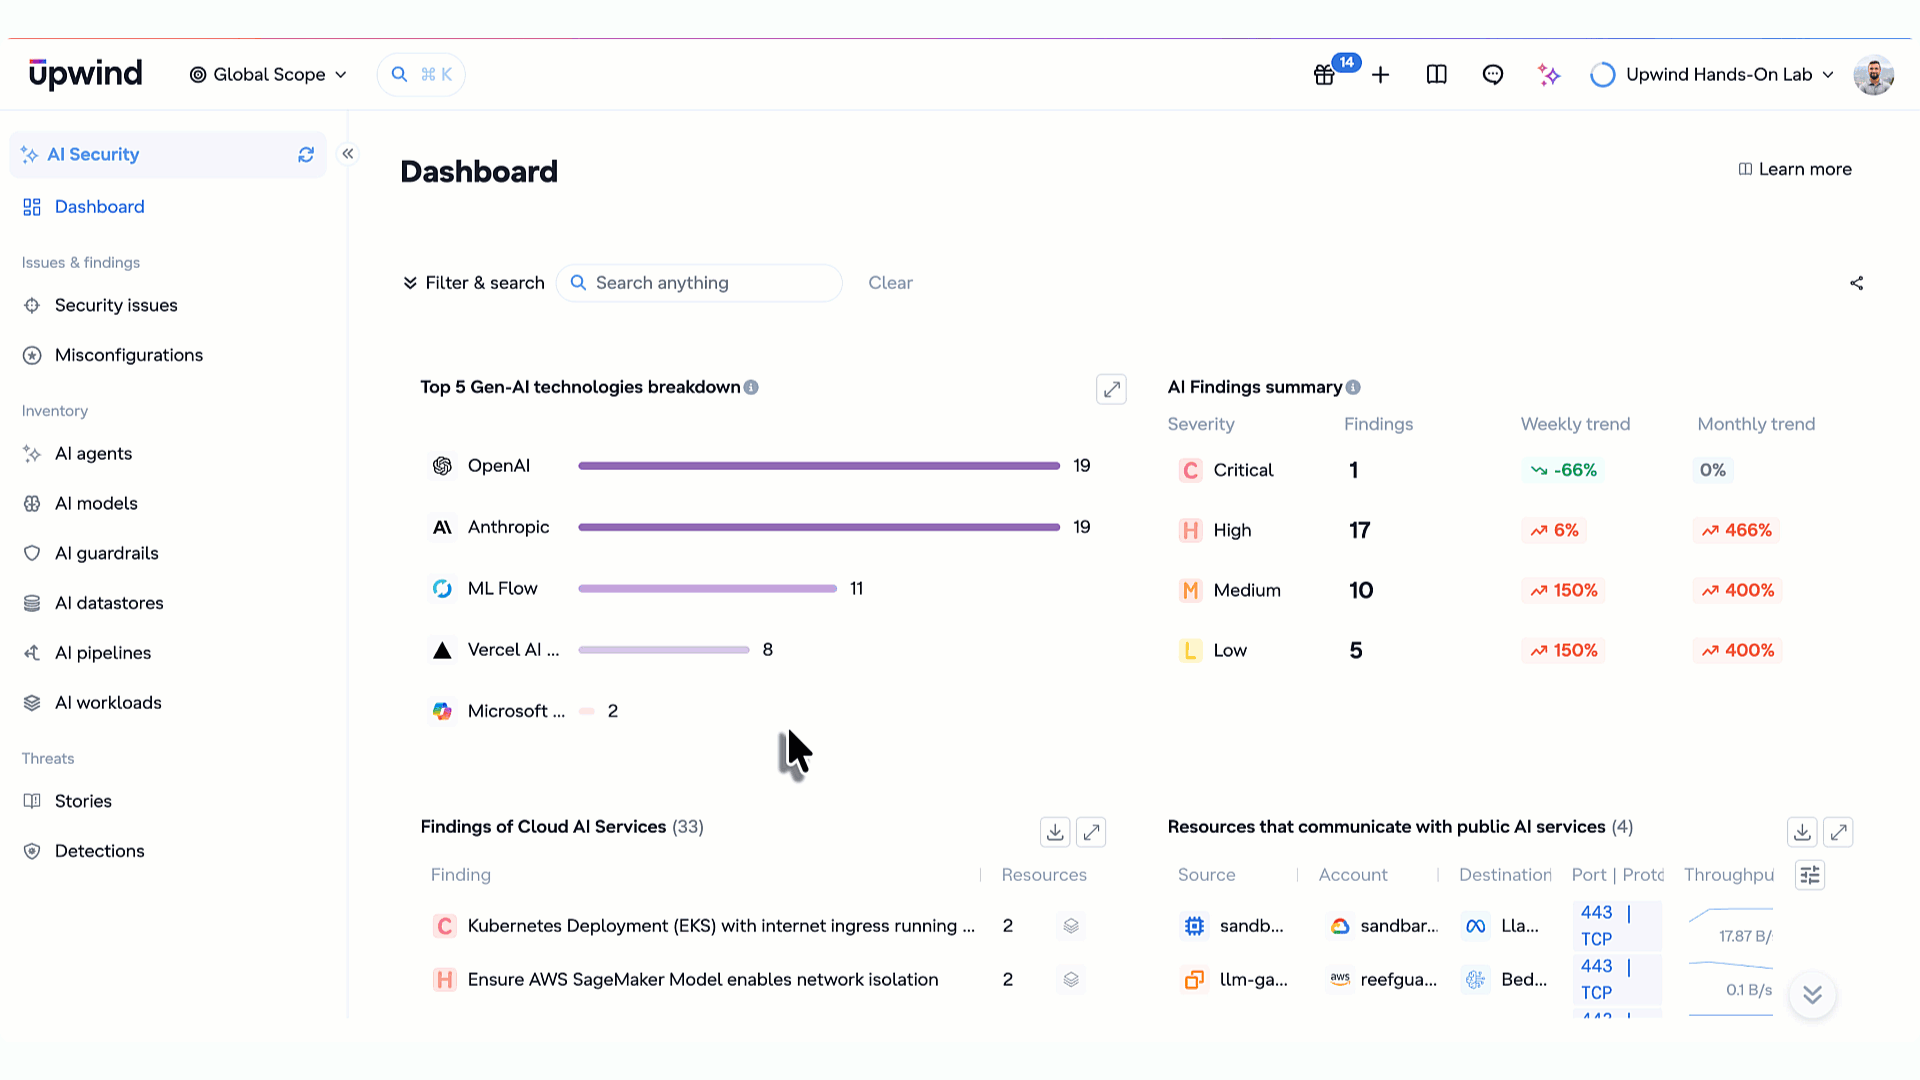Open the docs book icon in header
Image resolution: width=1920 pixels, height=1080 pixels.
tap(1437, 75)
